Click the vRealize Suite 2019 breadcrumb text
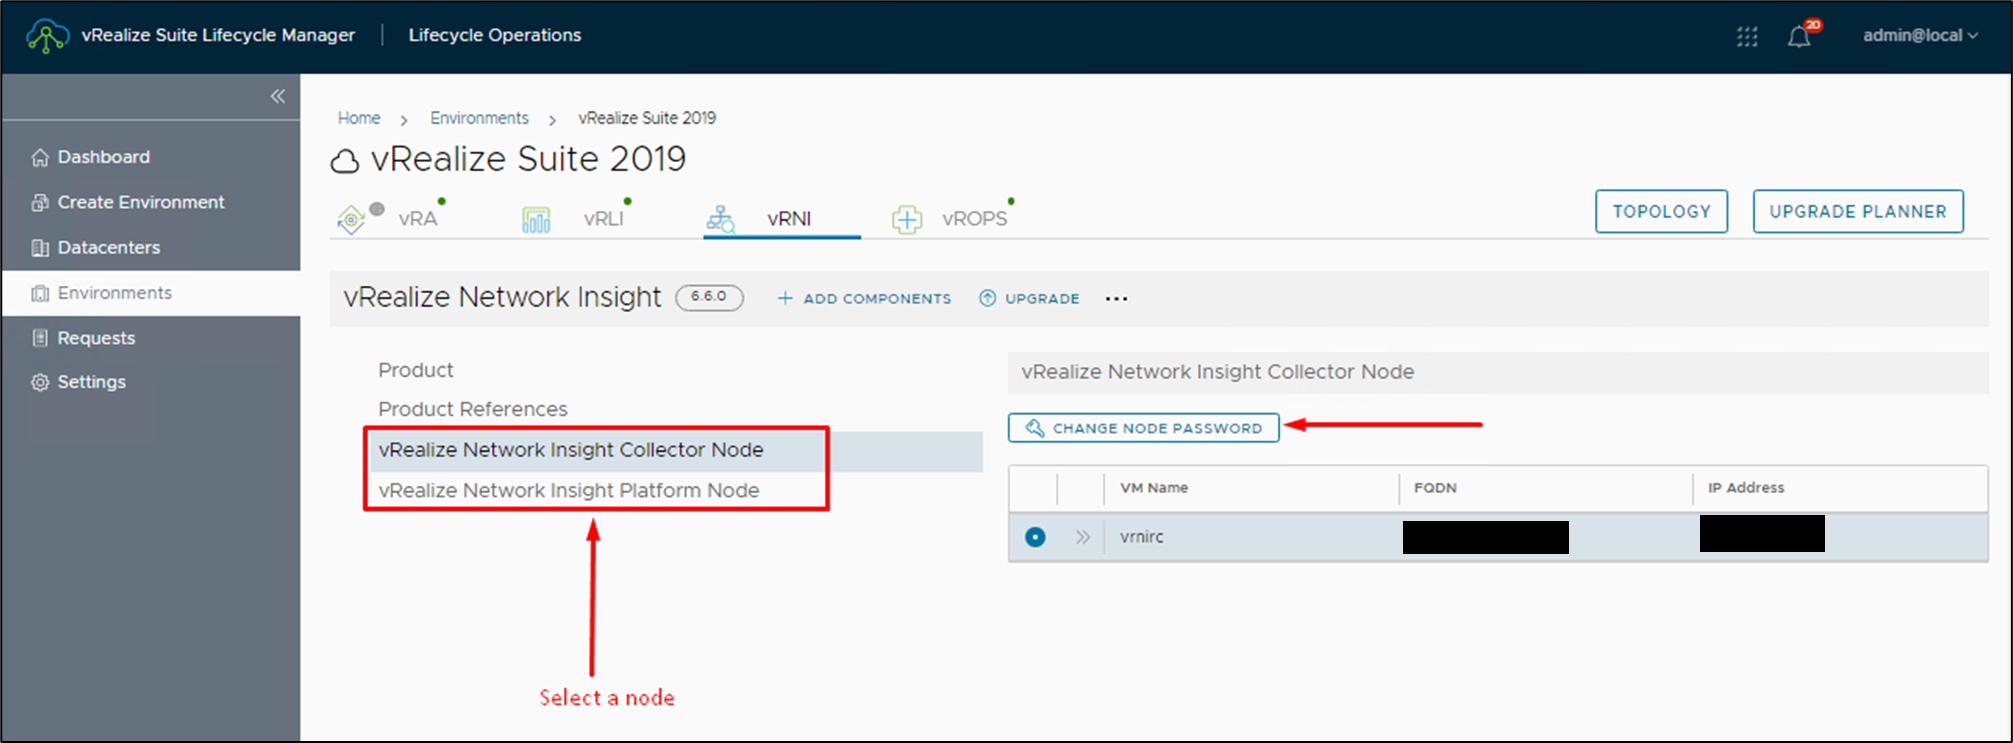Image resolution: width=2013 pixels, height=743 pixels. click(647, 118)
